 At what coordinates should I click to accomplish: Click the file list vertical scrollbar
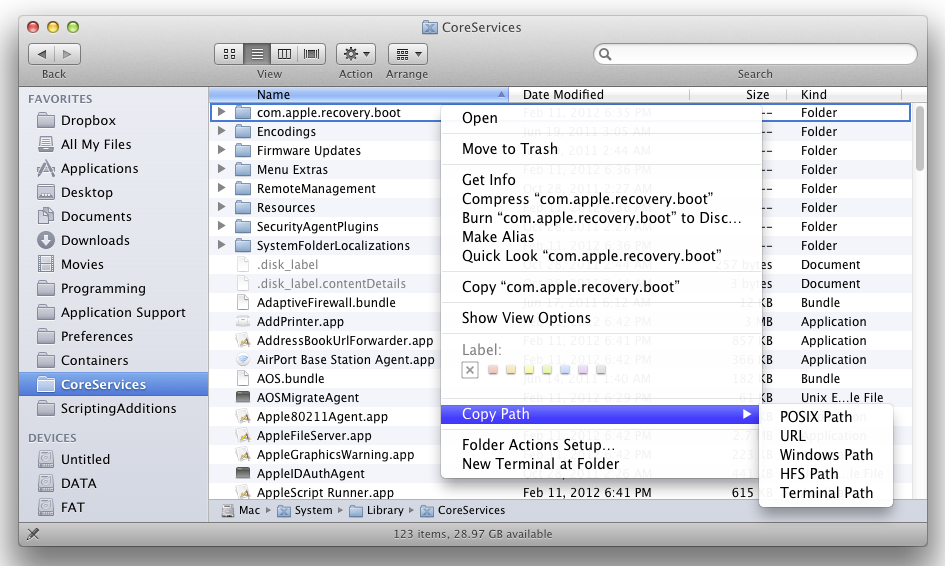pyautogui.click(x=919, y=139)
